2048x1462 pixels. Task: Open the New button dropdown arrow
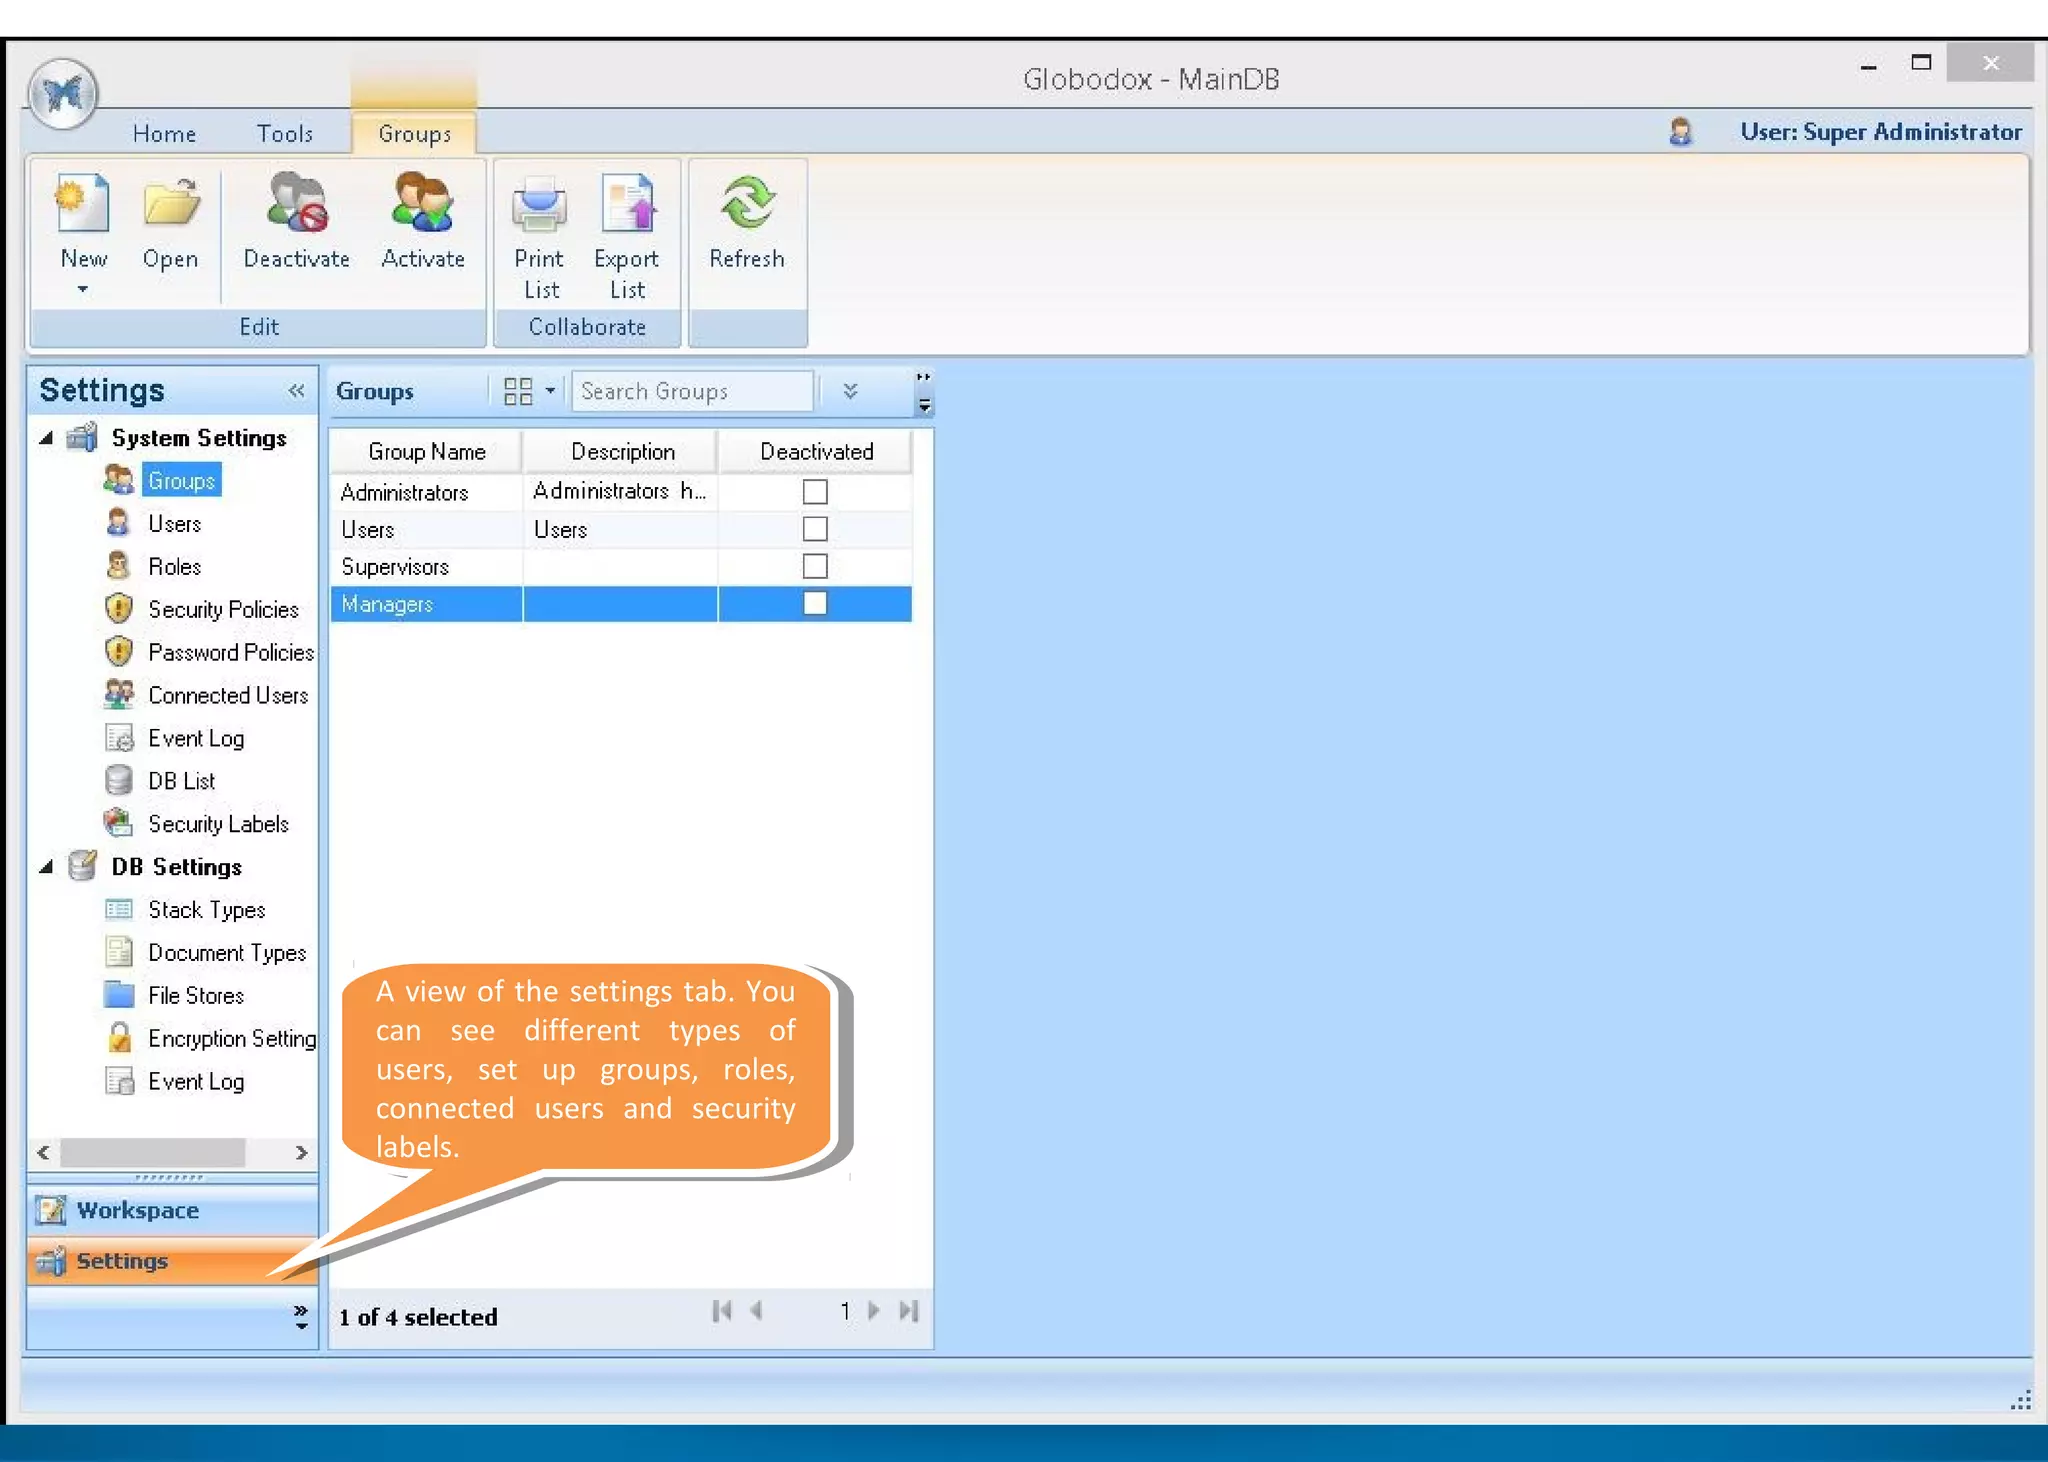(x=83, y=290)
